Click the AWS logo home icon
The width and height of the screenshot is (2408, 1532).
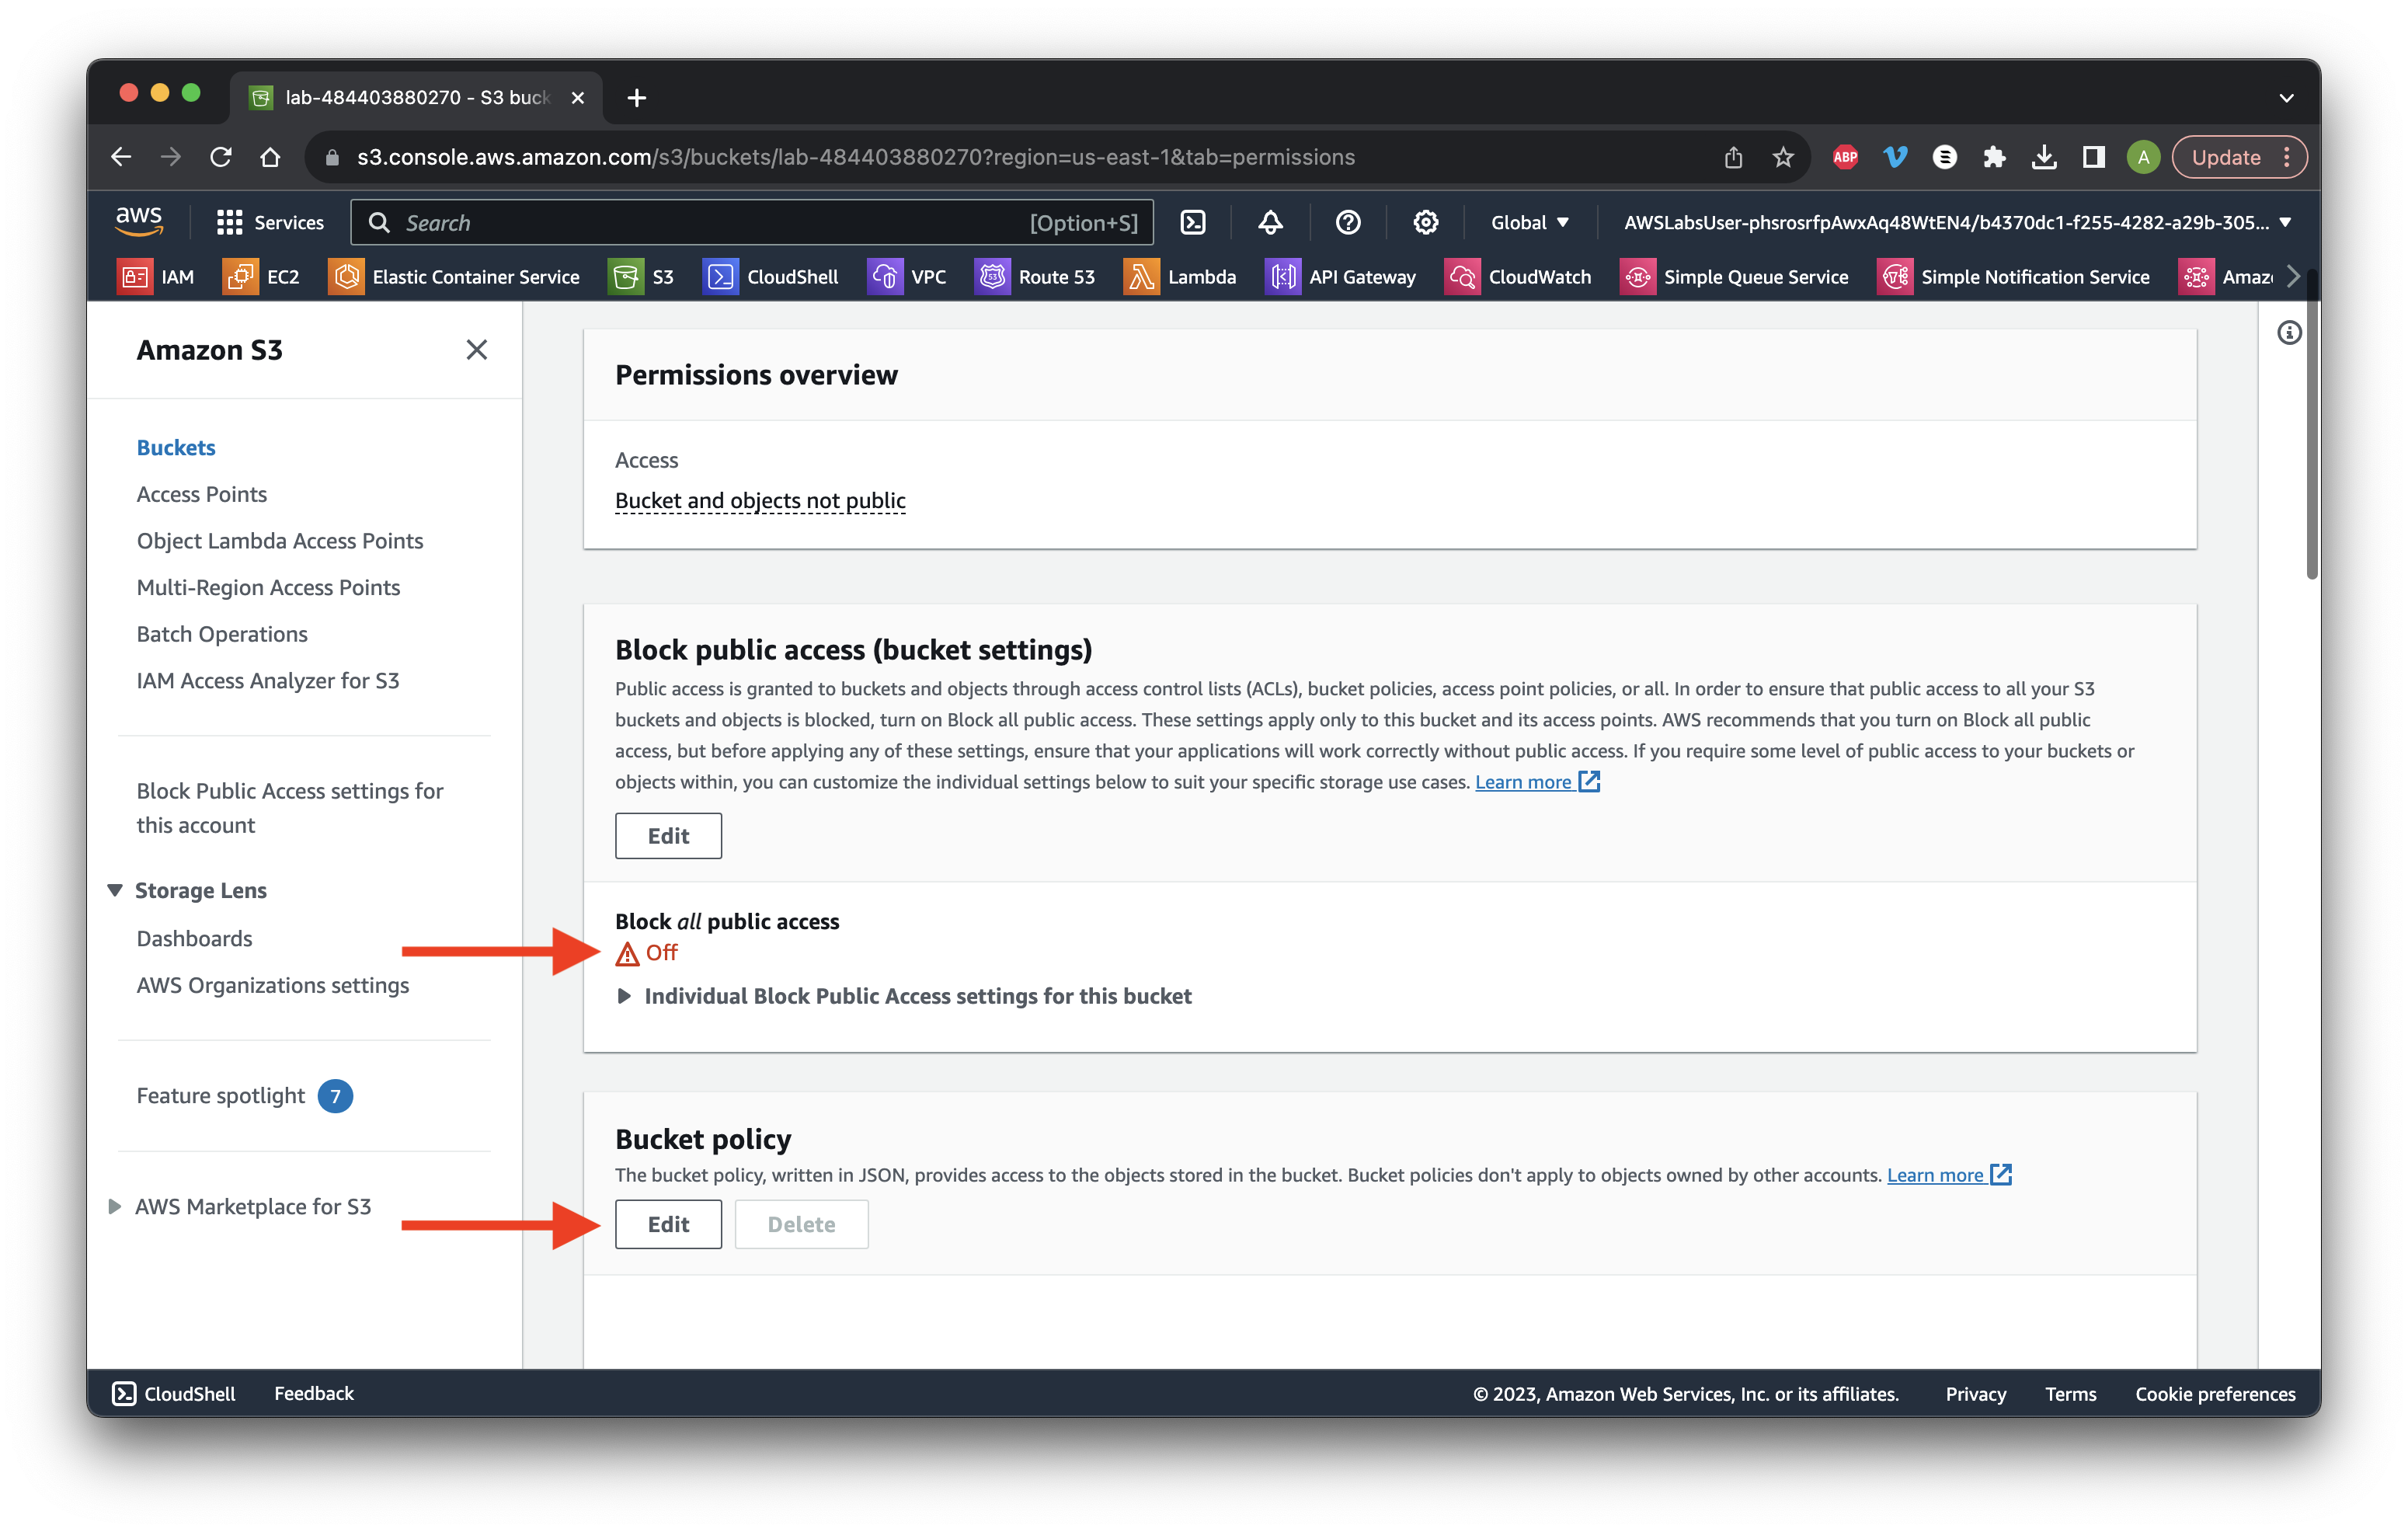[x=139, y=221]
